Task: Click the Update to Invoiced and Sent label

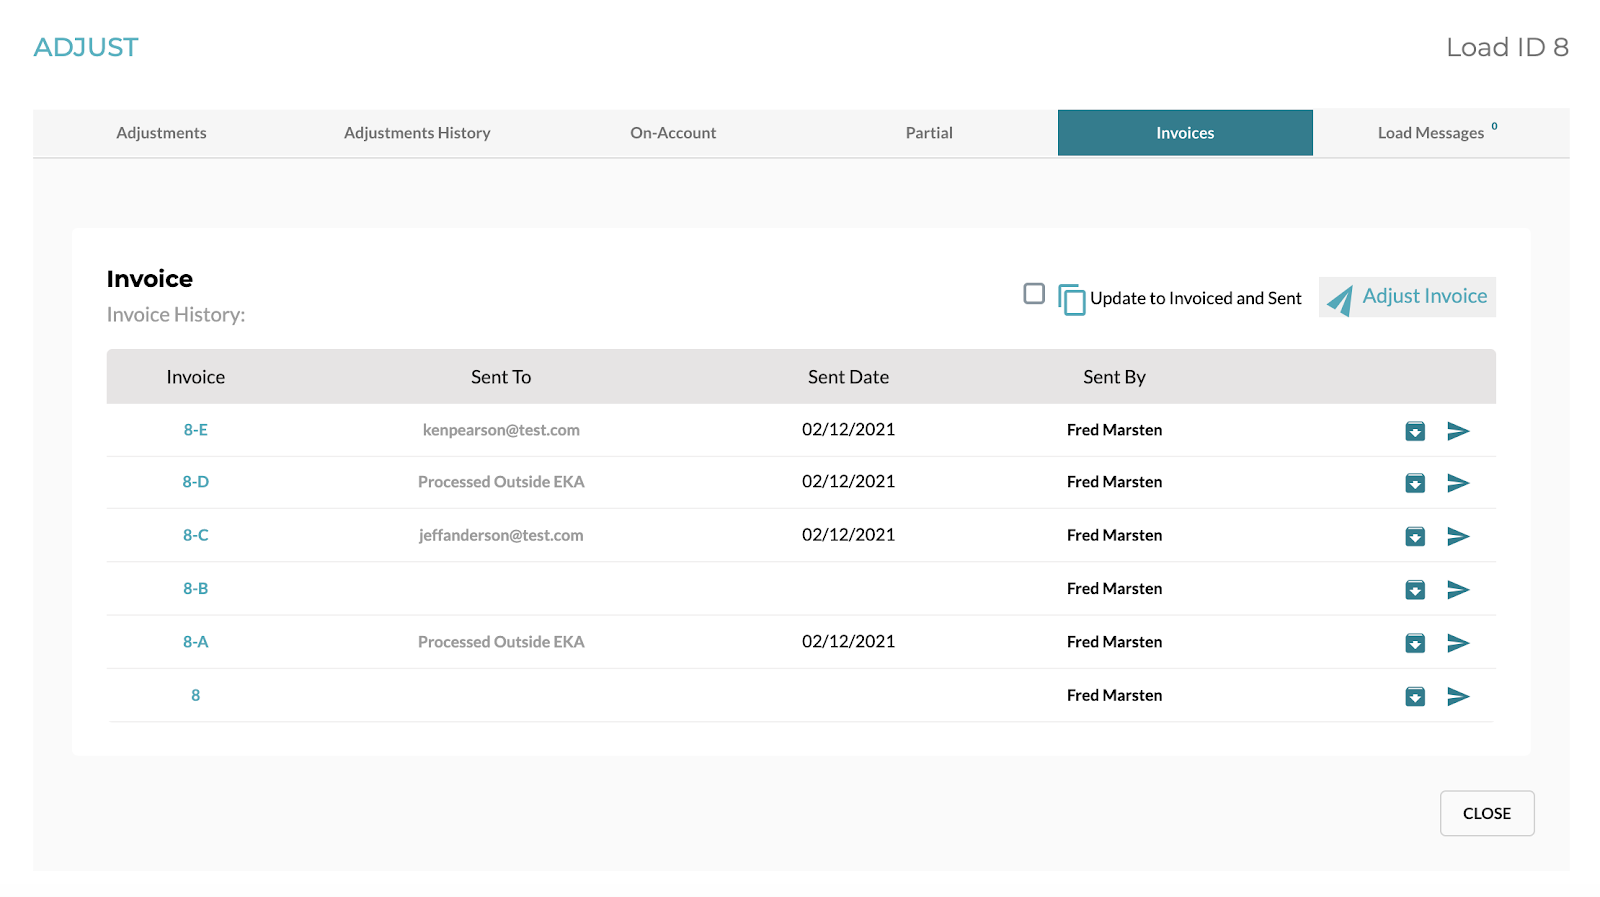Action: click(x=1196, y=298)
